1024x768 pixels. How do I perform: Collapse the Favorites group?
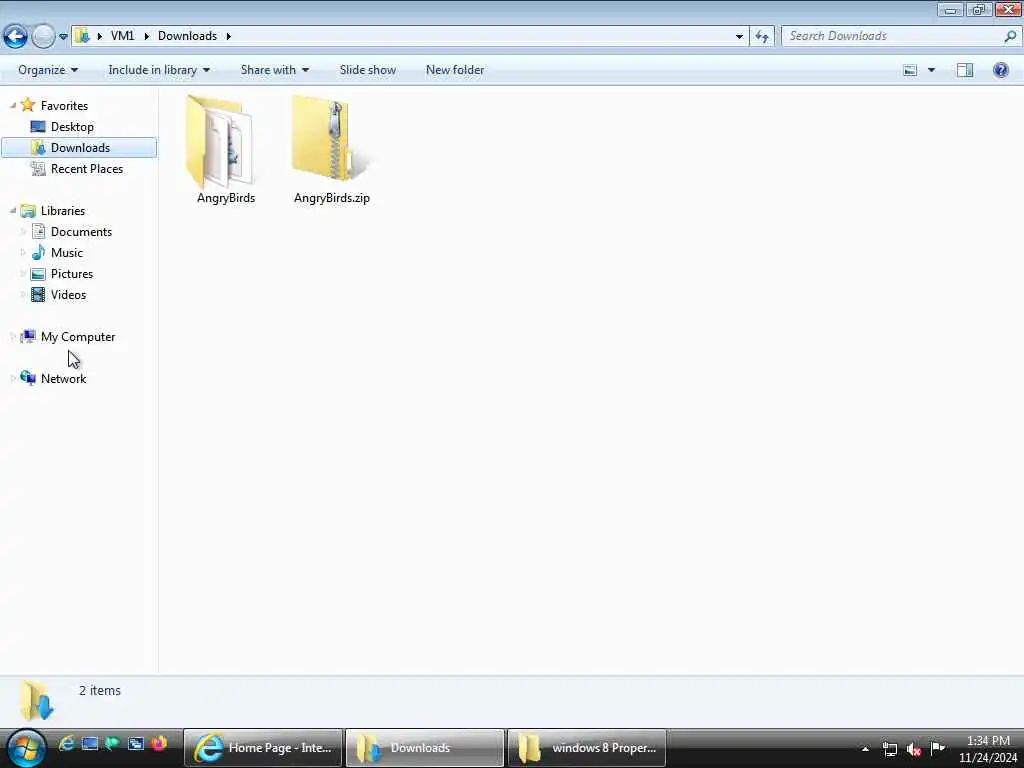tap(12, 105)
